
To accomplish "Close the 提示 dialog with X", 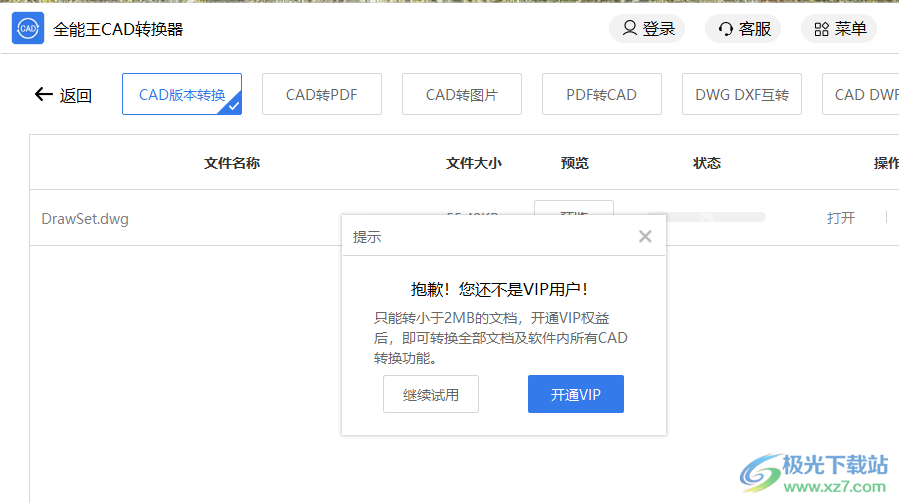I will 645,236.
